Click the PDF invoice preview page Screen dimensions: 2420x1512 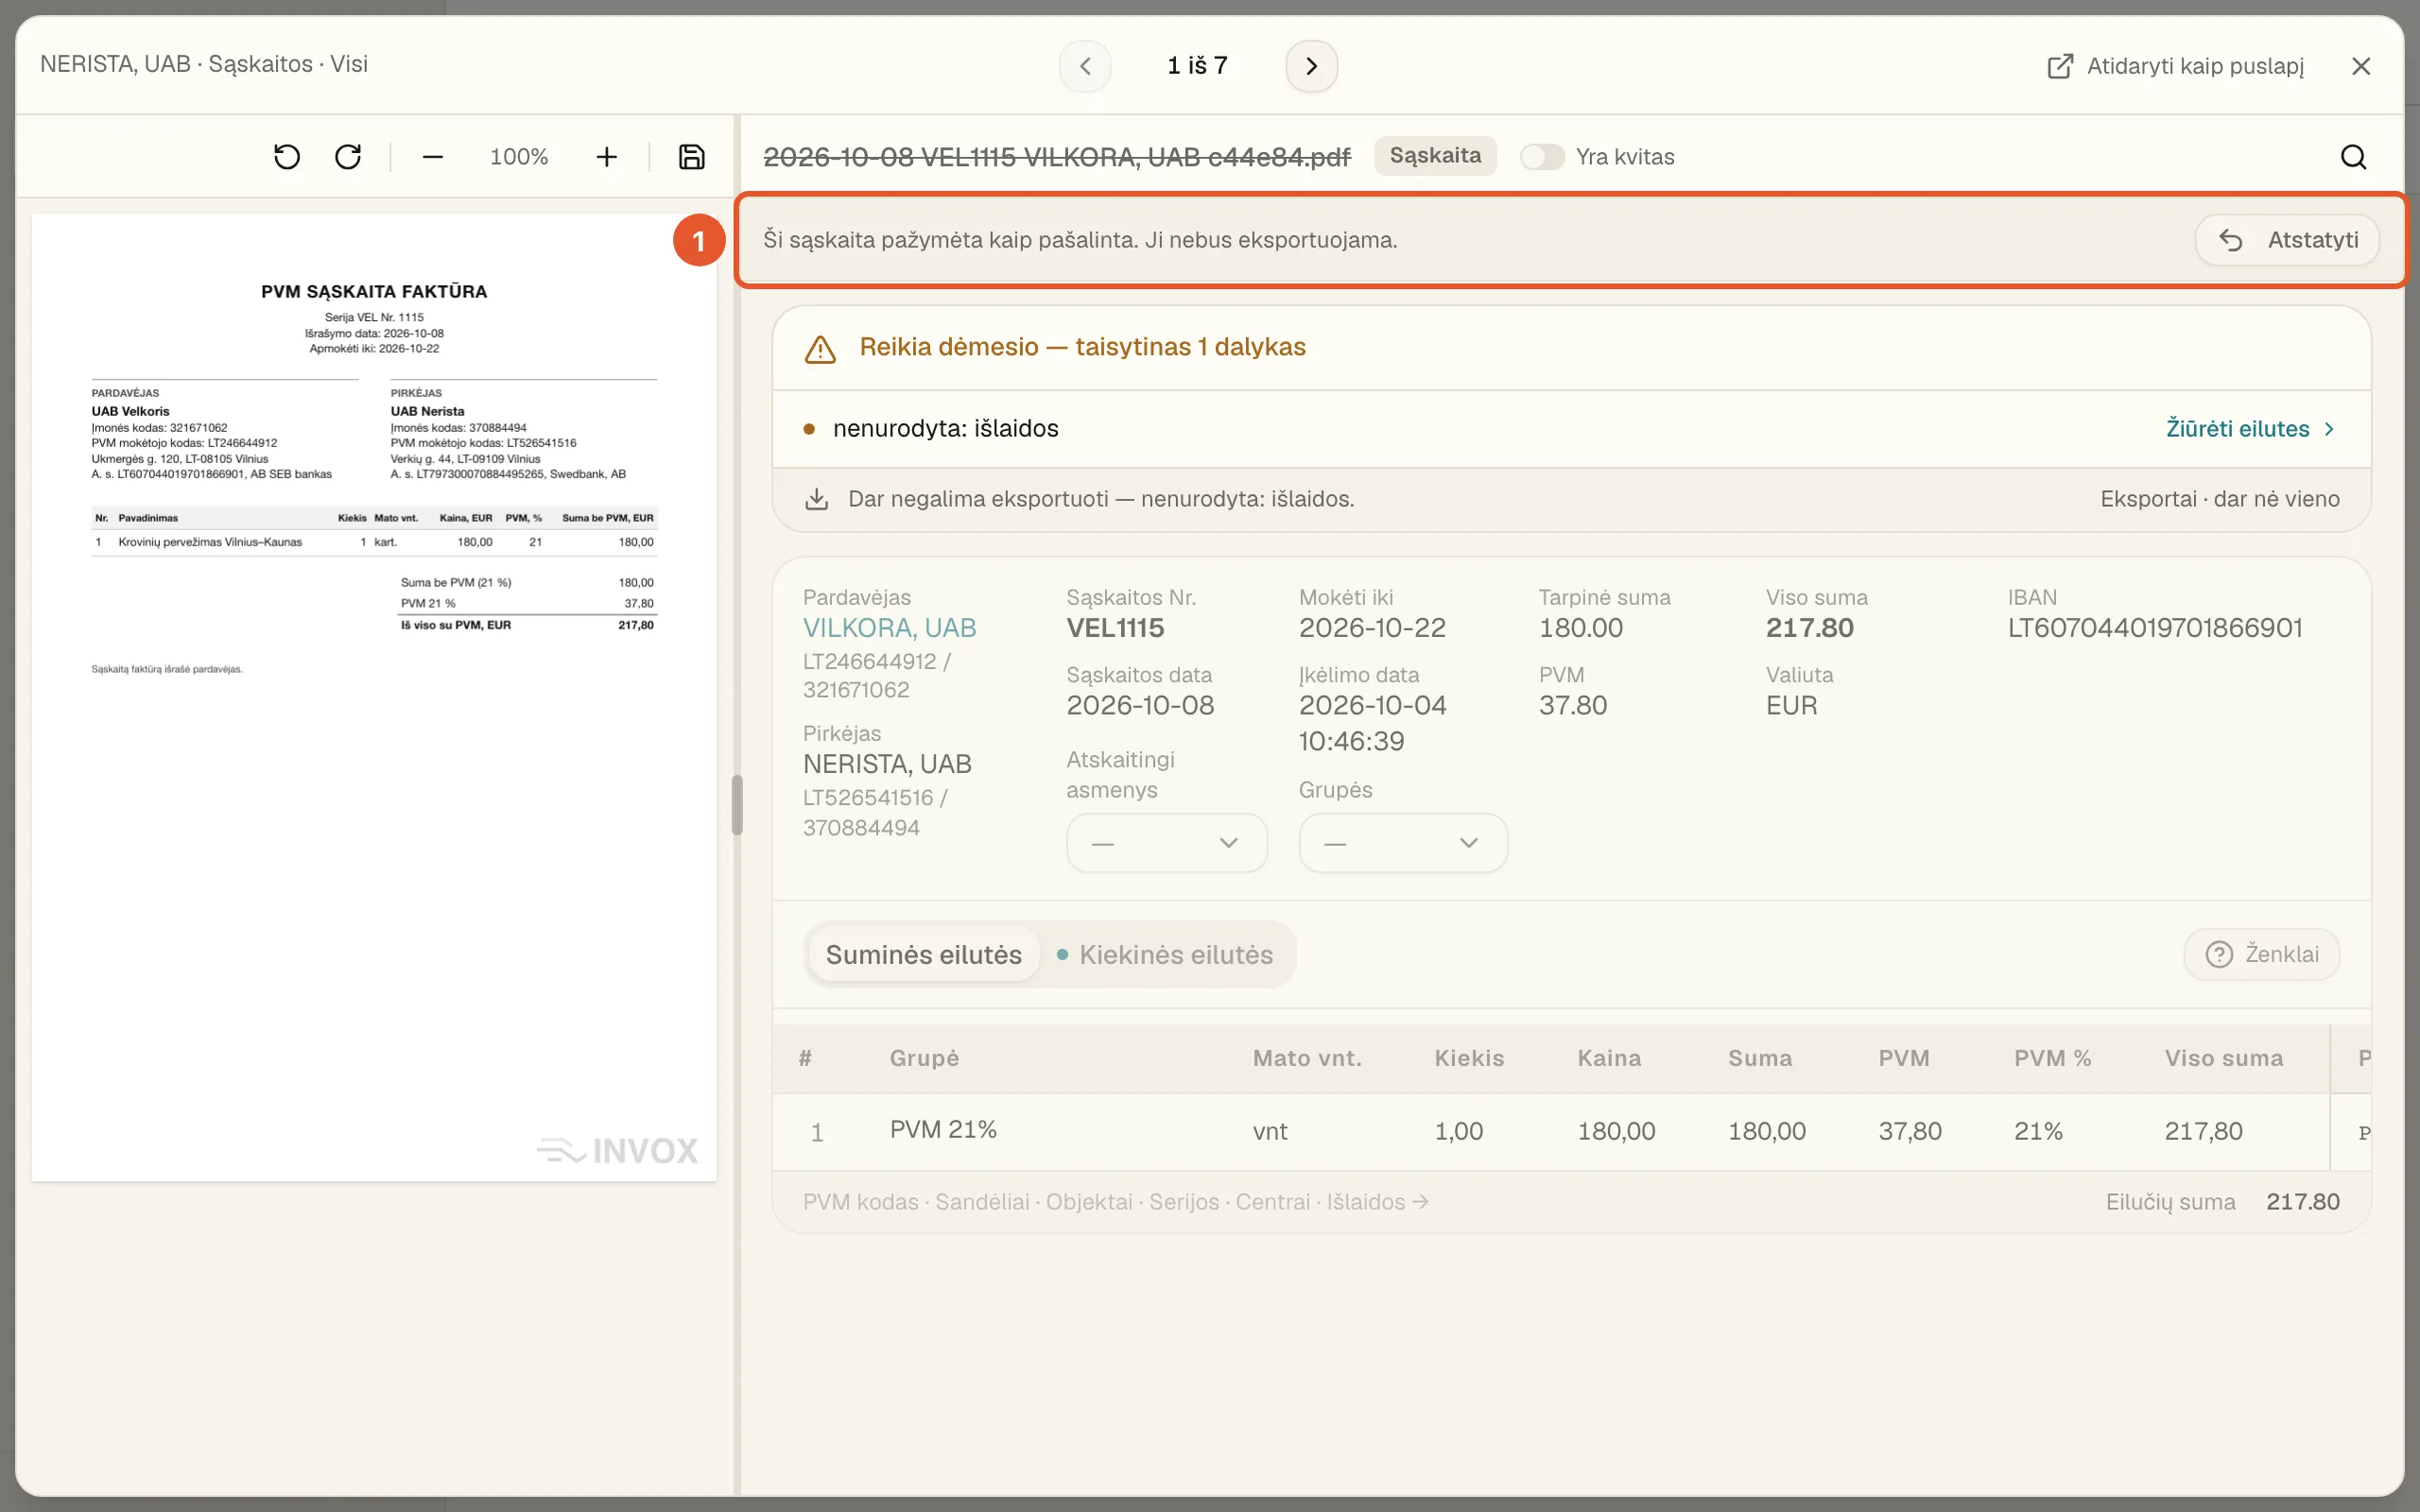coord(374,697)
